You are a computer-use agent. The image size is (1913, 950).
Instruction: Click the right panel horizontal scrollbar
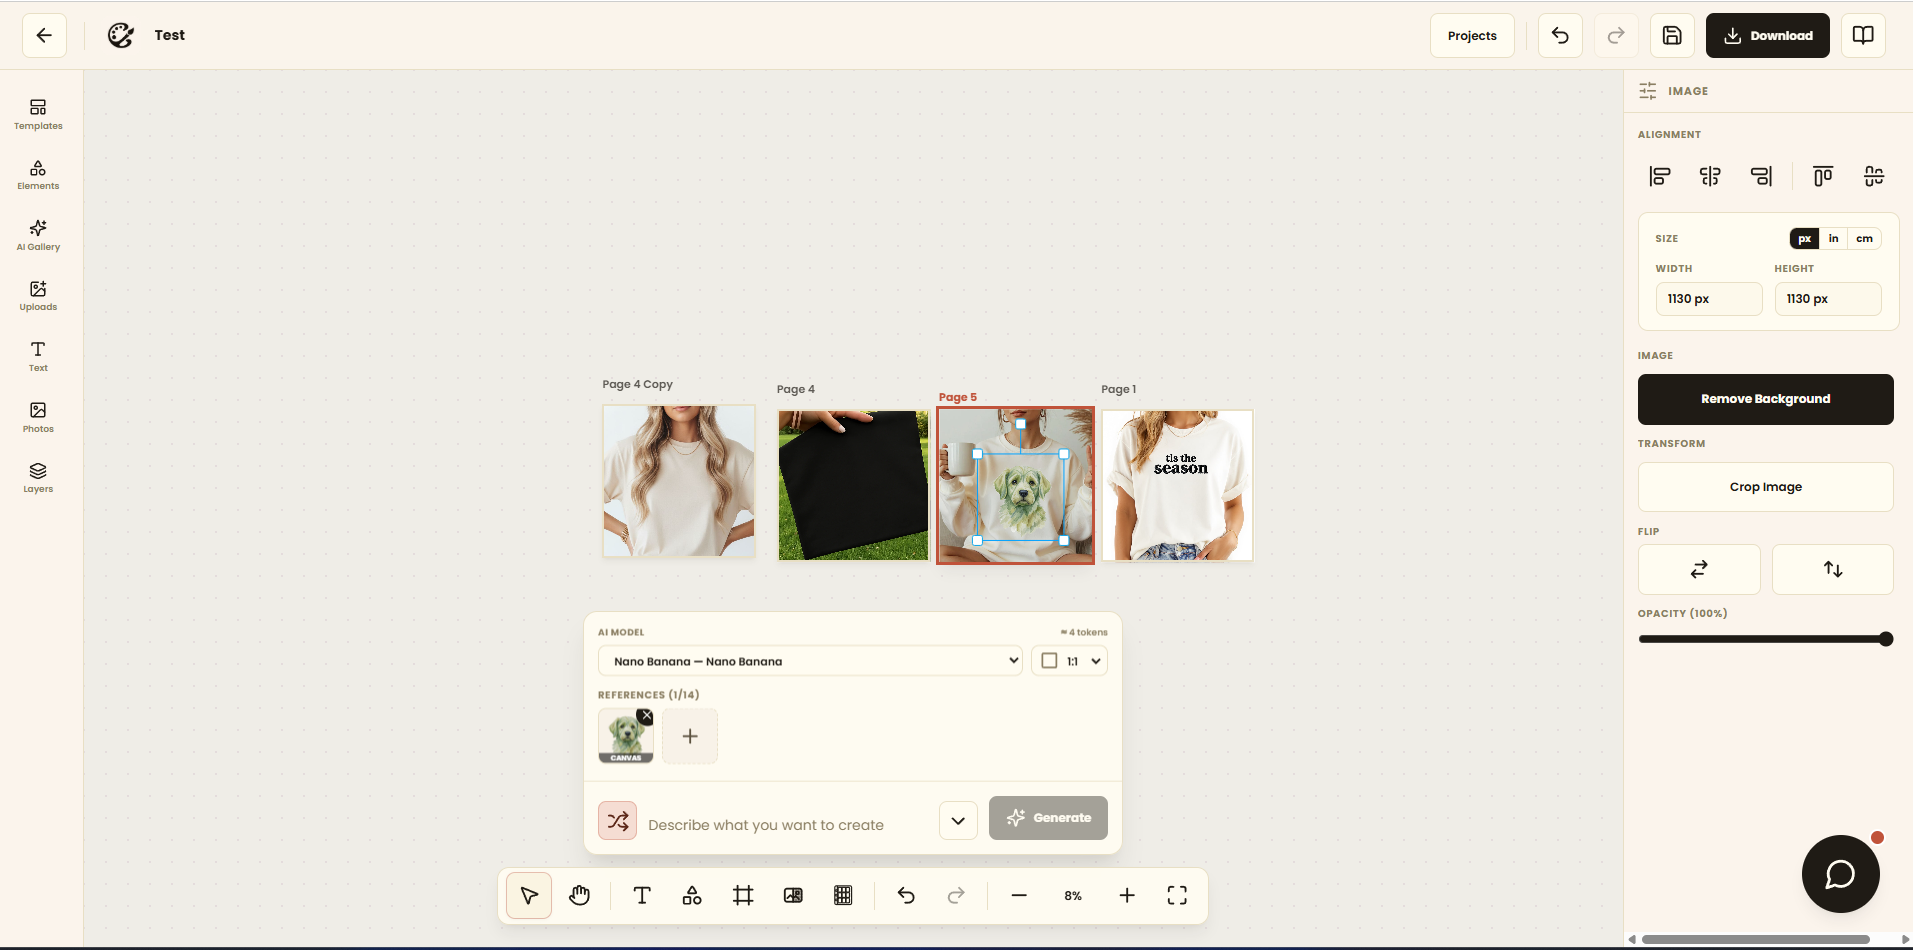point(1756,939)
